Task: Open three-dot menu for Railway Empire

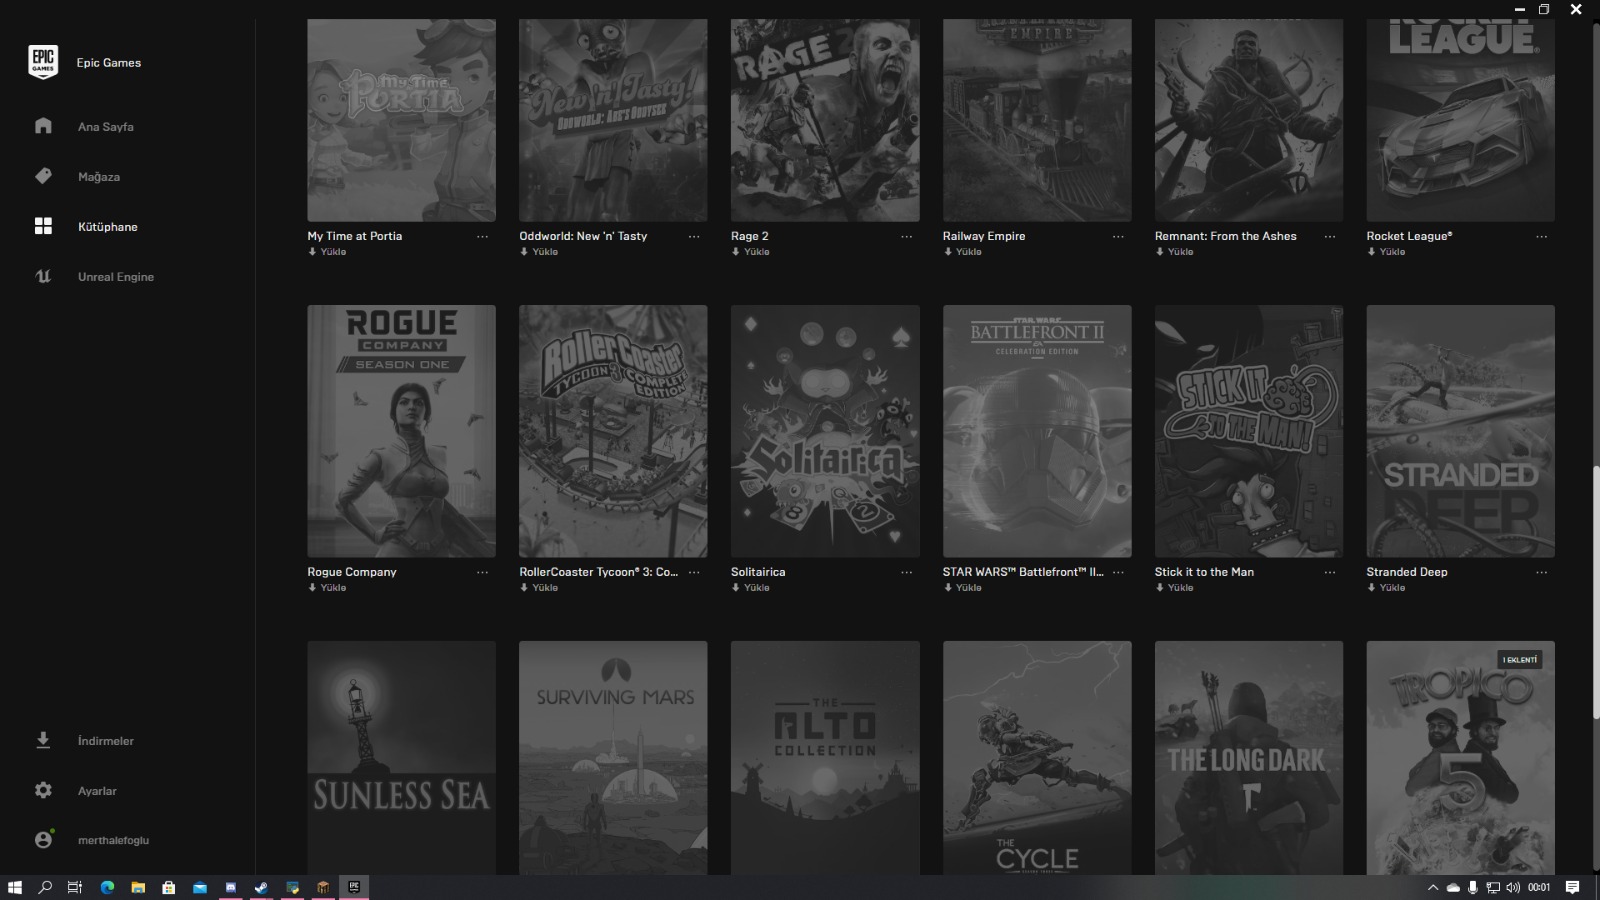Action: point(1119,237)
